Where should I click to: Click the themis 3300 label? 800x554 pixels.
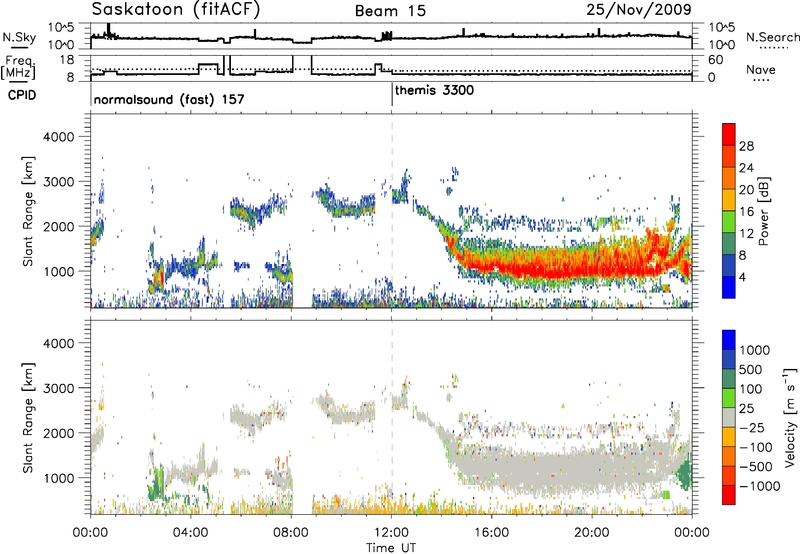tap(434, 90)
